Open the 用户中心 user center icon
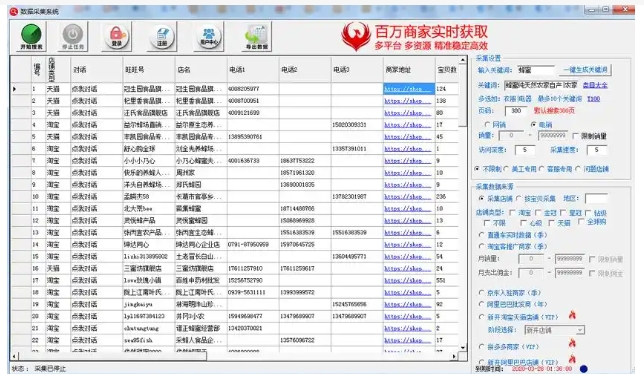644x374 pixels. tap(209, 37)
